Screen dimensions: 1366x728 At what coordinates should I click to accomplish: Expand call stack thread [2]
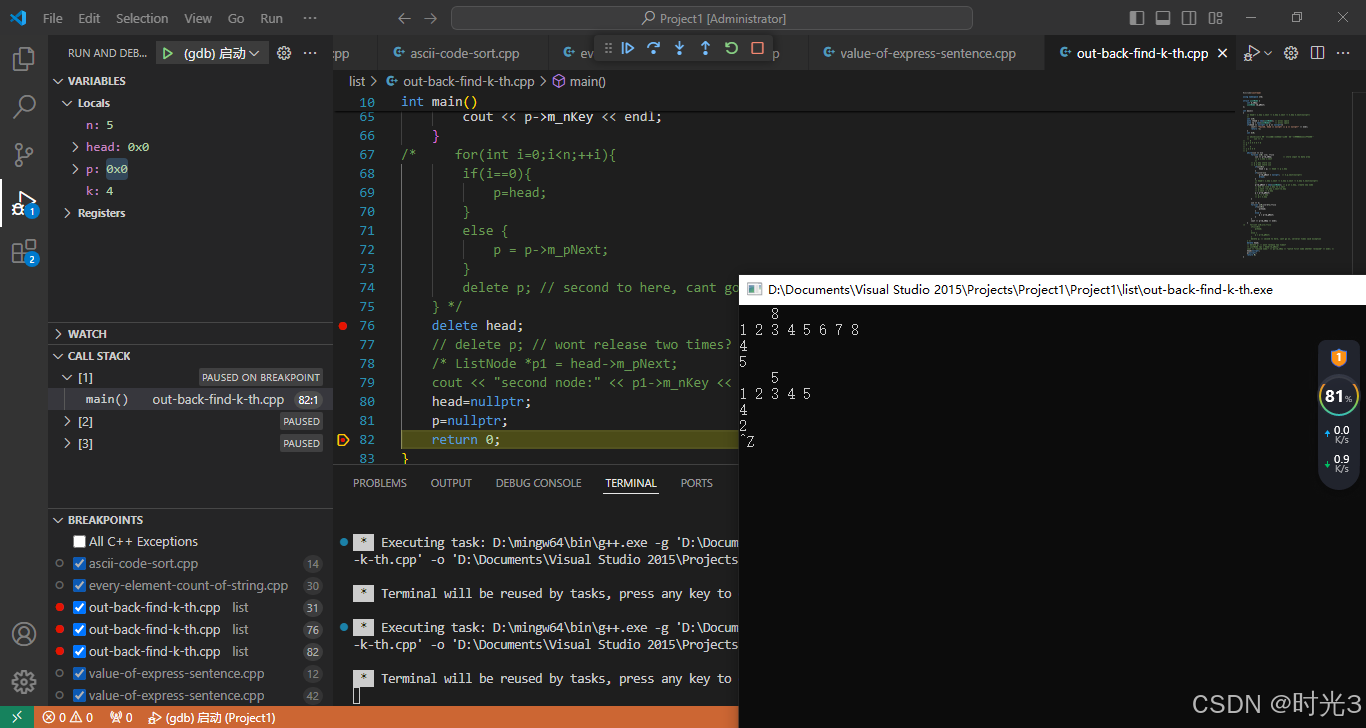67,421
